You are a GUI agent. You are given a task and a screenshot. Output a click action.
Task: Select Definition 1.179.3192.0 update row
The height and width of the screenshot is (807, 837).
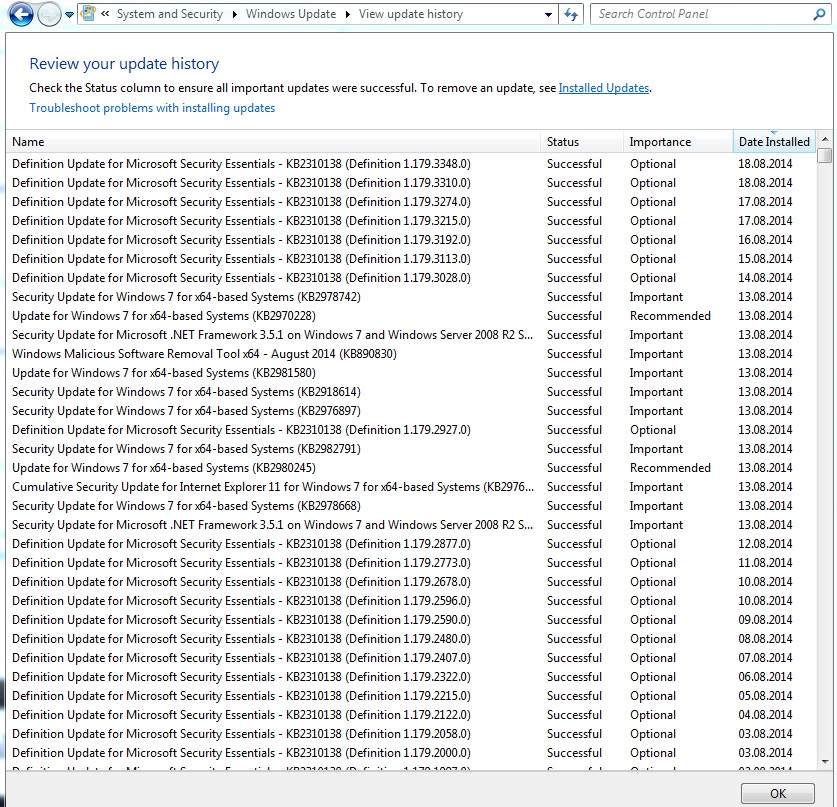tap(411, 240)
